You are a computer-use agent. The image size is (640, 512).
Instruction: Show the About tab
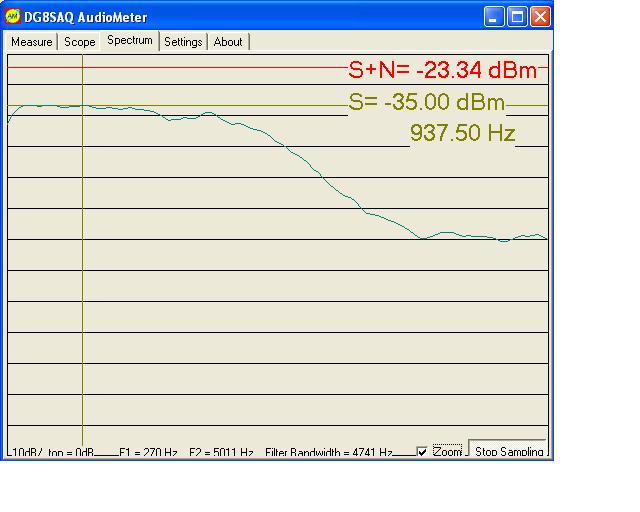pos(228,42)
